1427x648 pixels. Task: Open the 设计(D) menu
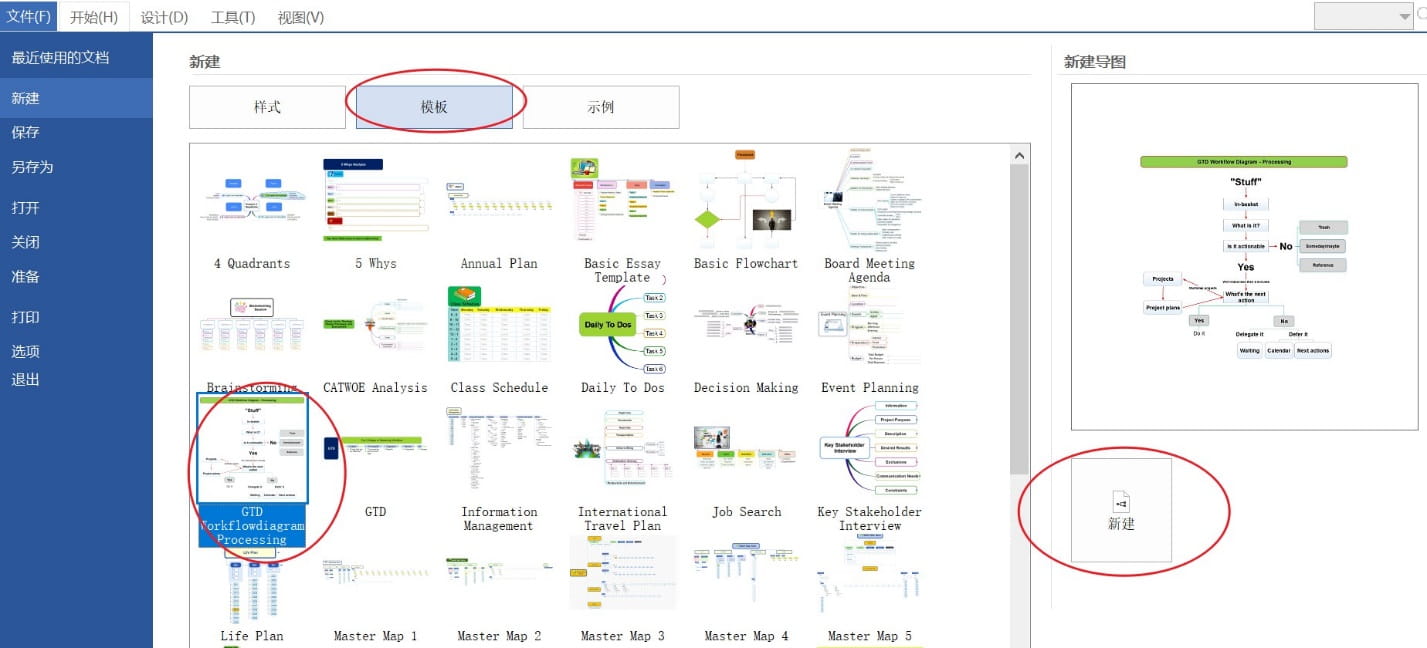(x=164, y=17)
